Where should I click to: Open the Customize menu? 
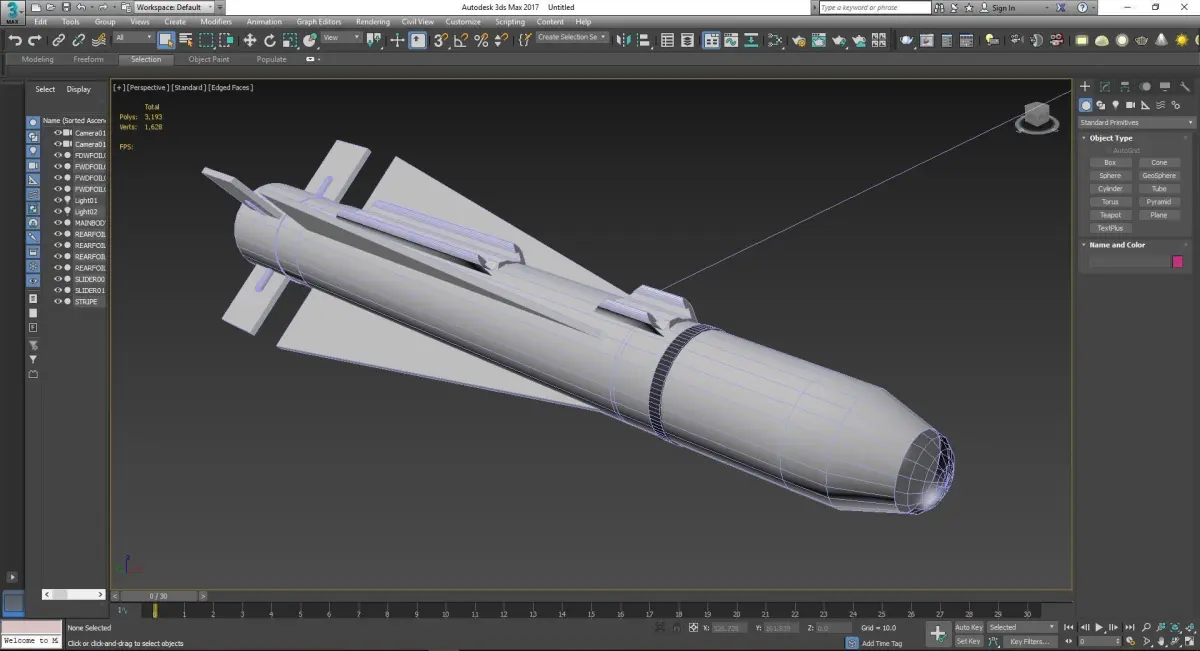(463, 21)
